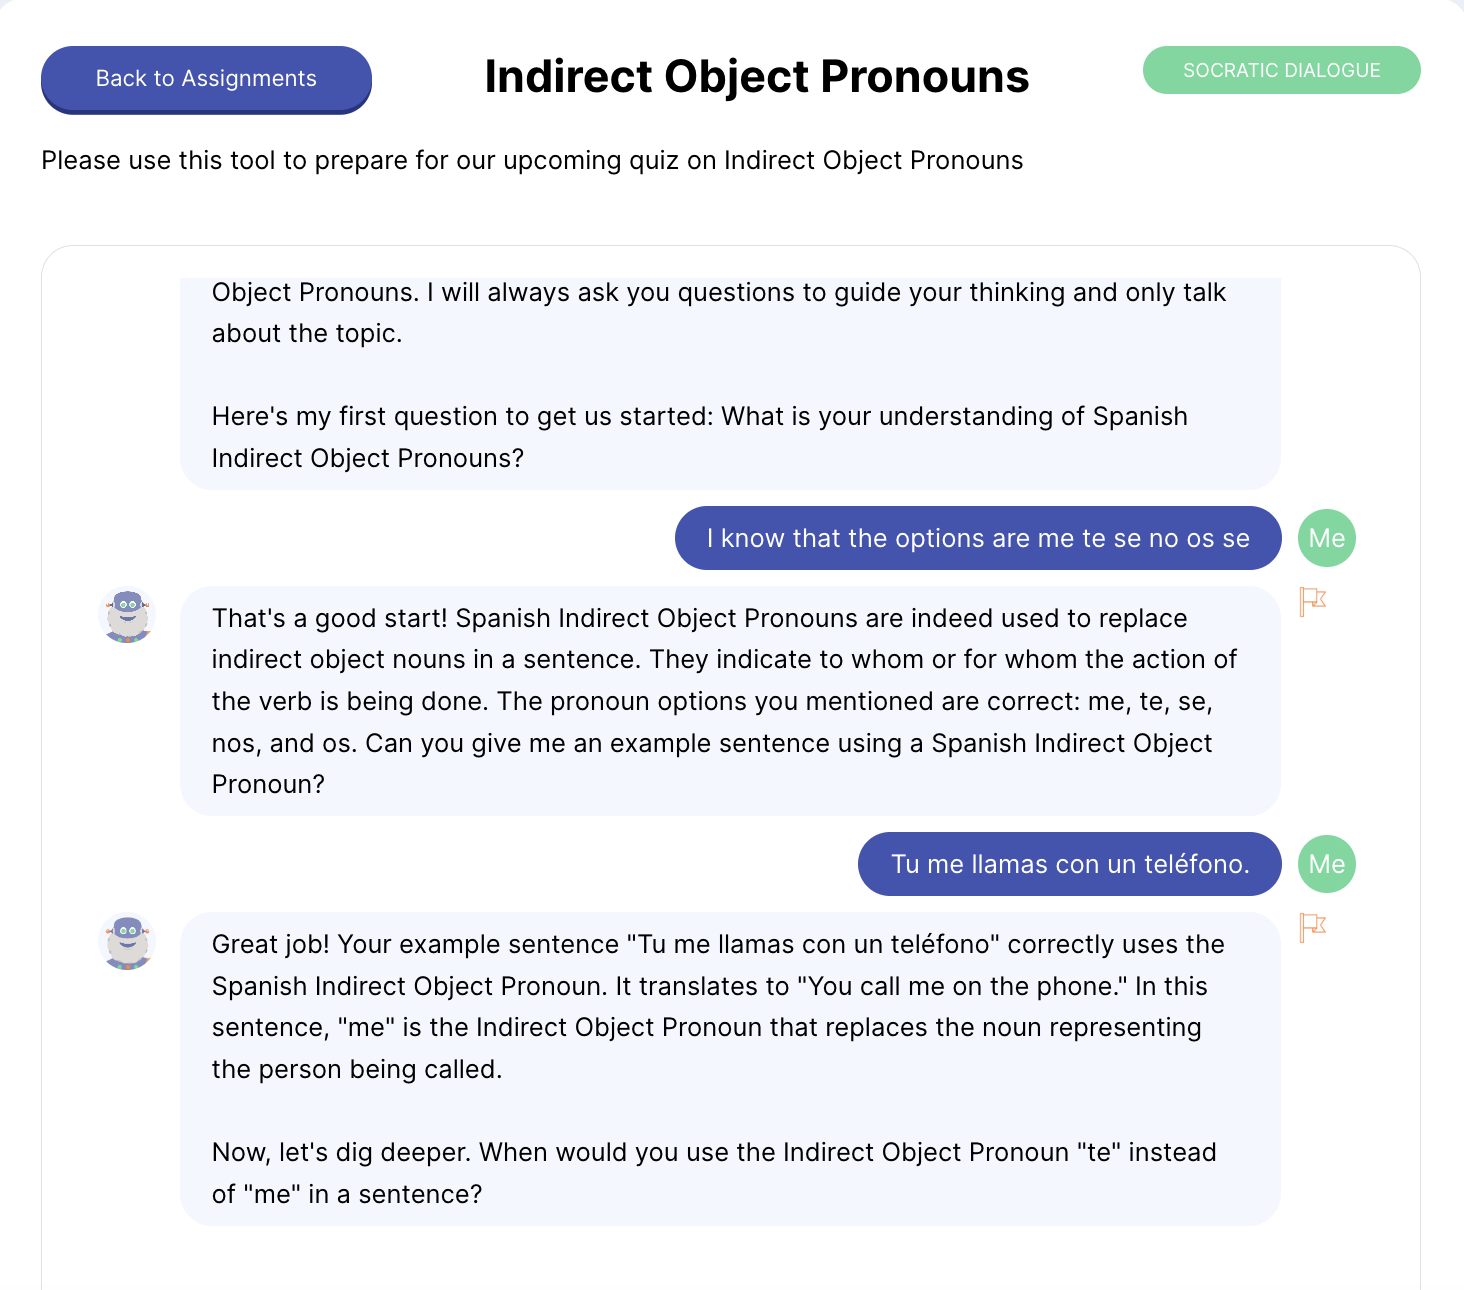This screenshot has width=1464, height=1290.
Task: Click Me avatar next to pronoun options message
Action: click(1326, 538)
